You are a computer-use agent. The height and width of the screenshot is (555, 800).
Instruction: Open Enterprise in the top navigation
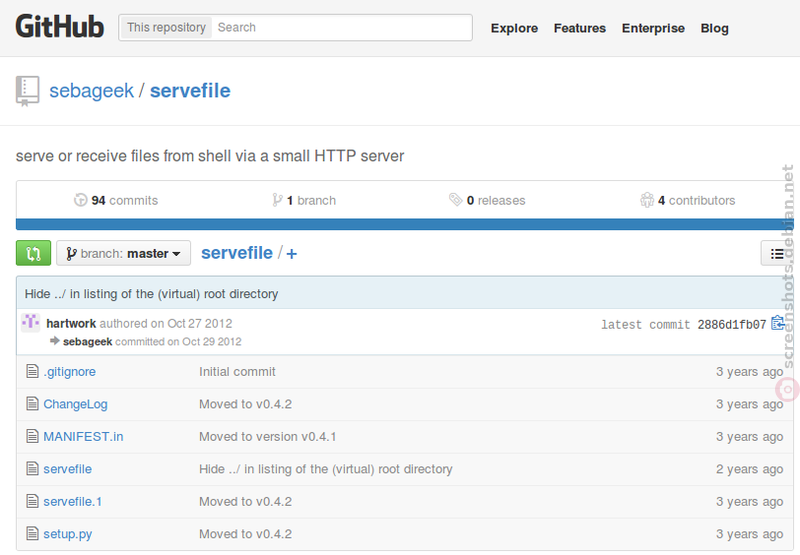pyautogui.click(x=653, y=29)
